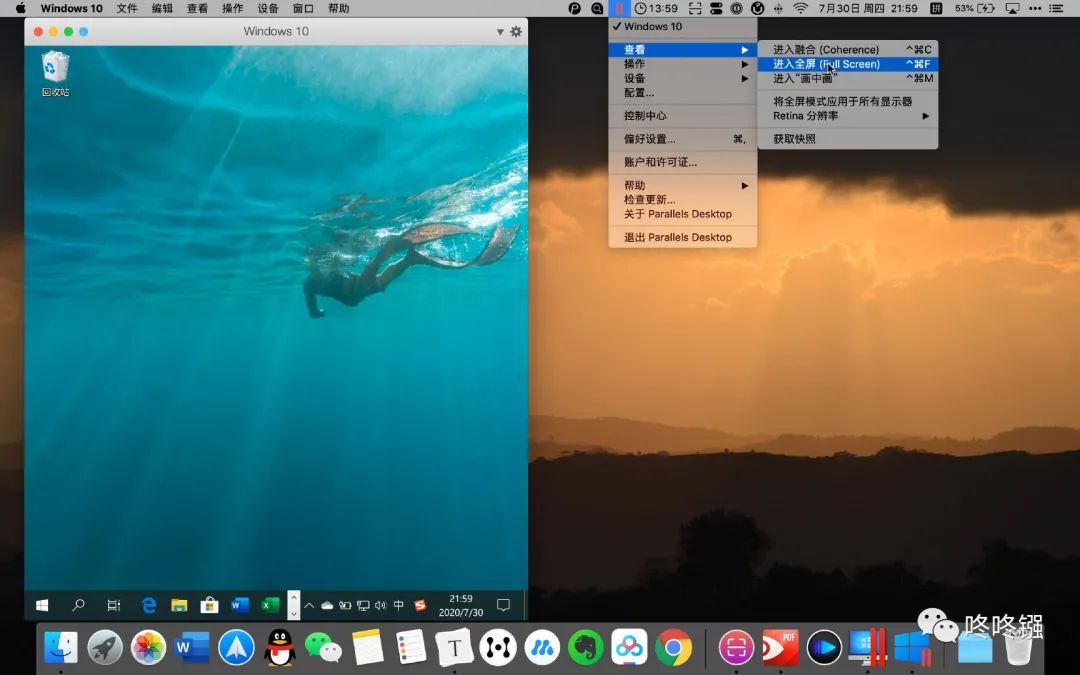Open the AirPlay display menu icon
Image resolution: width=1080 pixels, height=675 pixels.
[x=1012, y=8]
